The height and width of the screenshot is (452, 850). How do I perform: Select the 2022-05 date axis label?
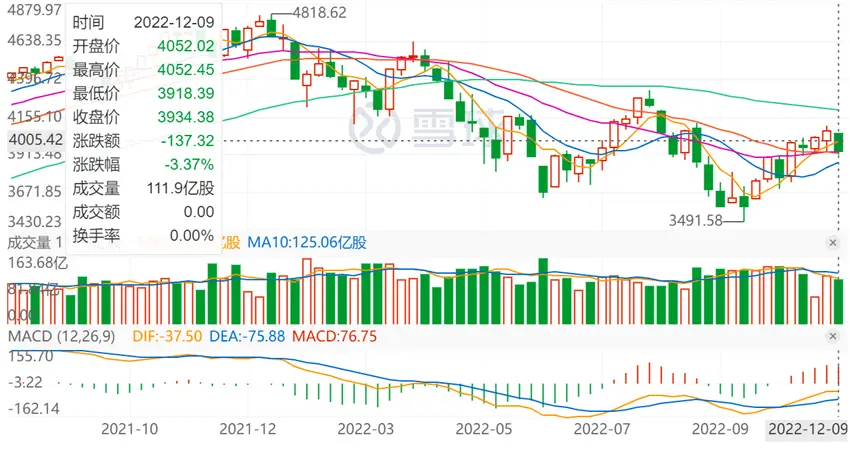(484, 429)
